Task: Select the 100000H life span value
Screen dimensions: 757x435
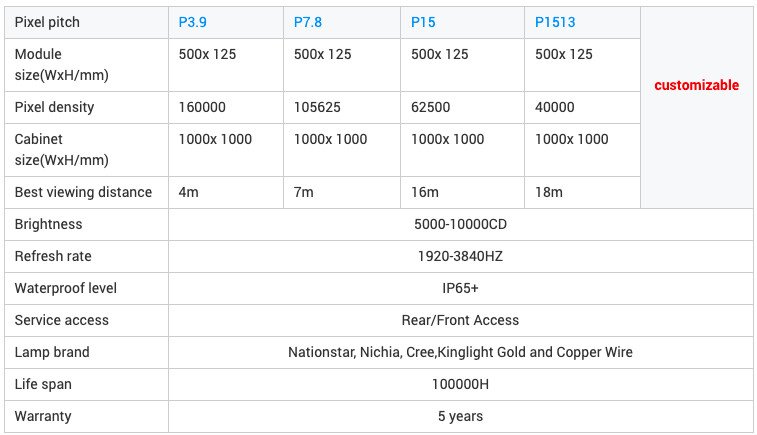Action: 460,384
